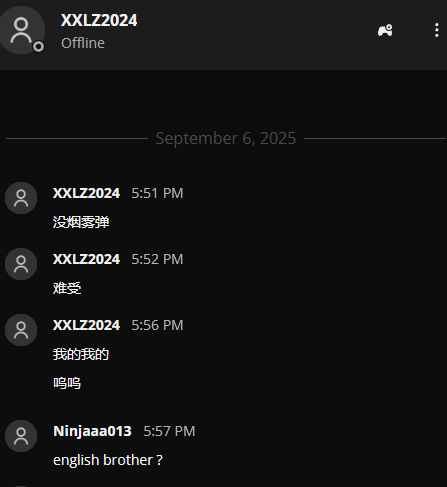Select the message 呜呜
The image size is (447, 487).
click(67, 383)
